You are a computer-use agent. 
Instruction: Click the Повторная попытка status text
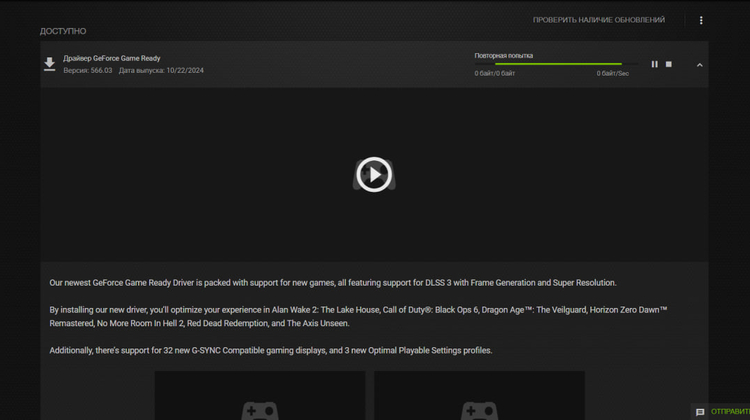pos(503,55)
